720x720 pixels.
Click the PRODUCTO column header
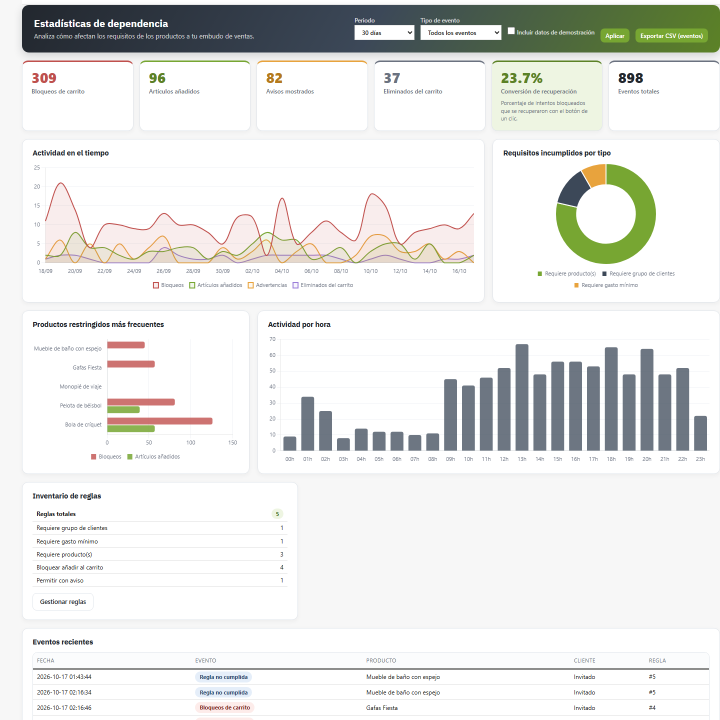[x=381, y=660]
